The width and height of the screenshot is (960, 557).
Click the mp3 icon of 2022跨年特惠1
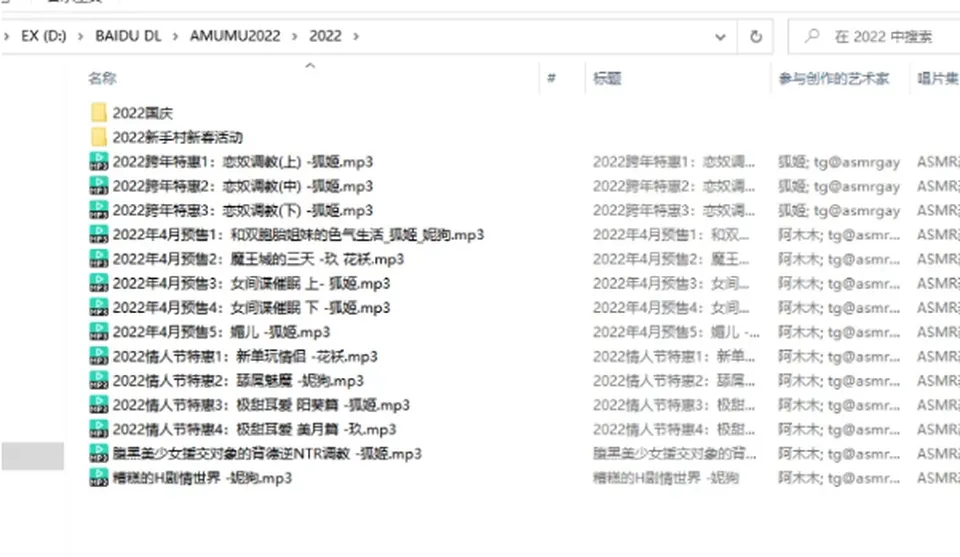99,162
